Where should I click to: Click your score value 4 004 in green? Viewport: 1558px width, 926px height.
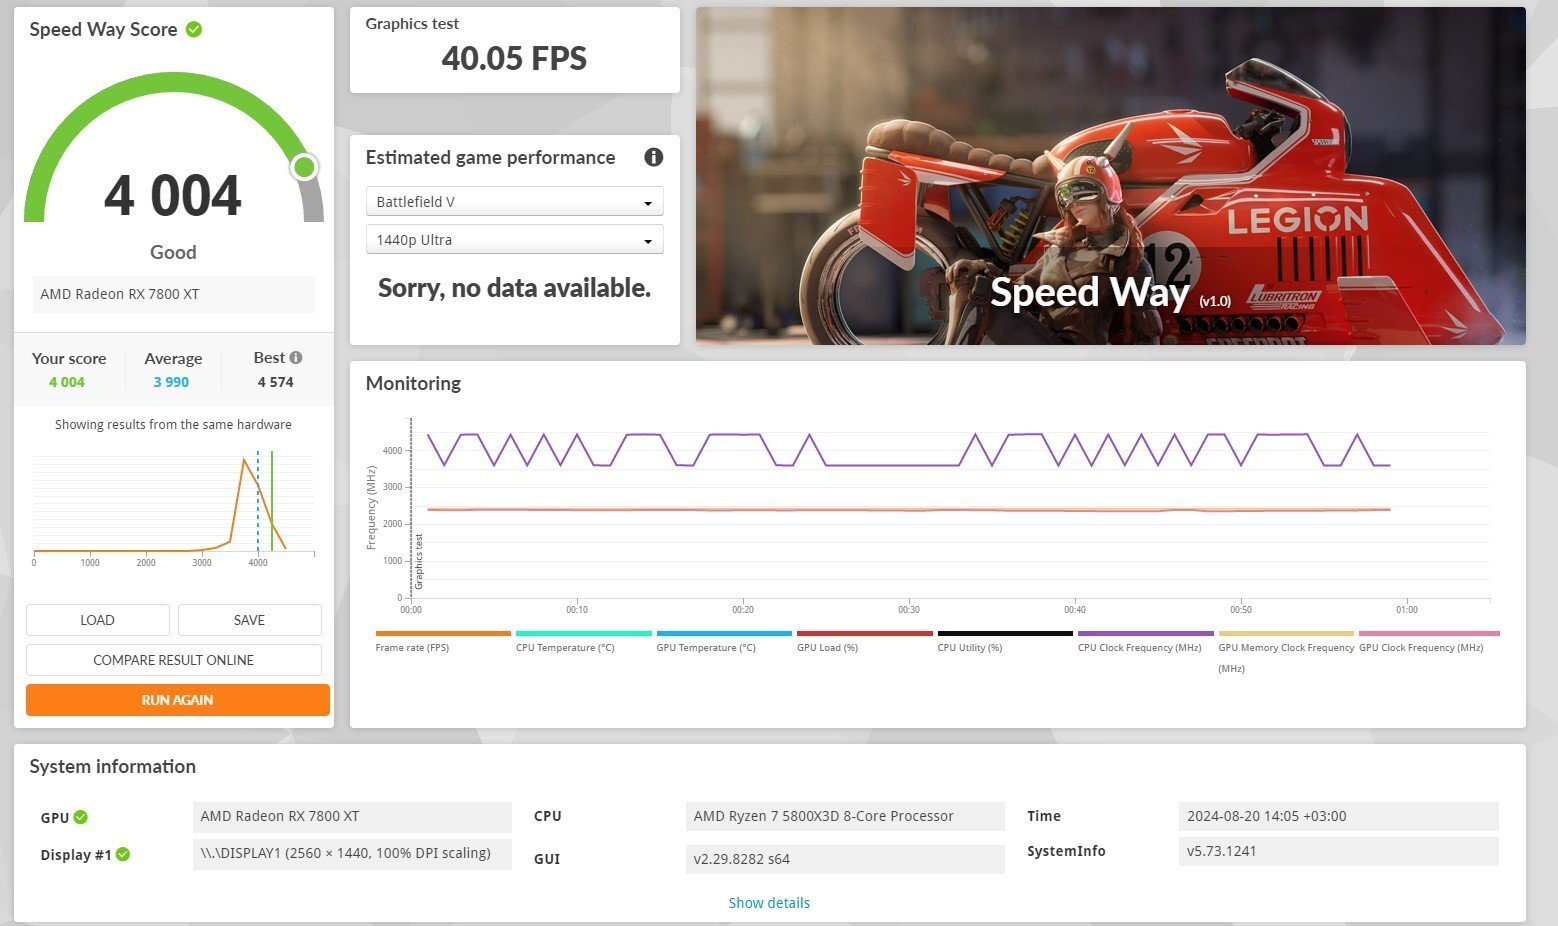click(67, 382)
